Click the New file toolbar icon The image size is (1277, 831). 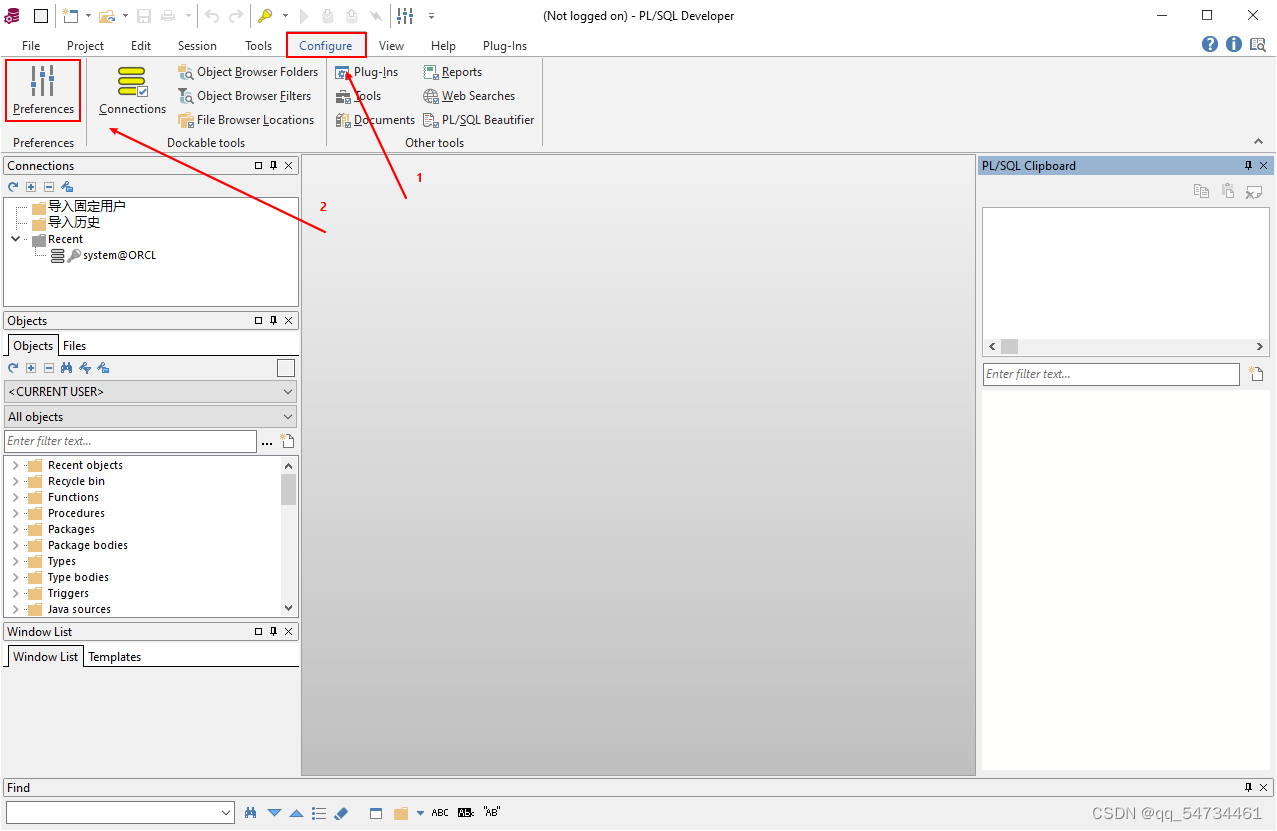click(70, 16)
